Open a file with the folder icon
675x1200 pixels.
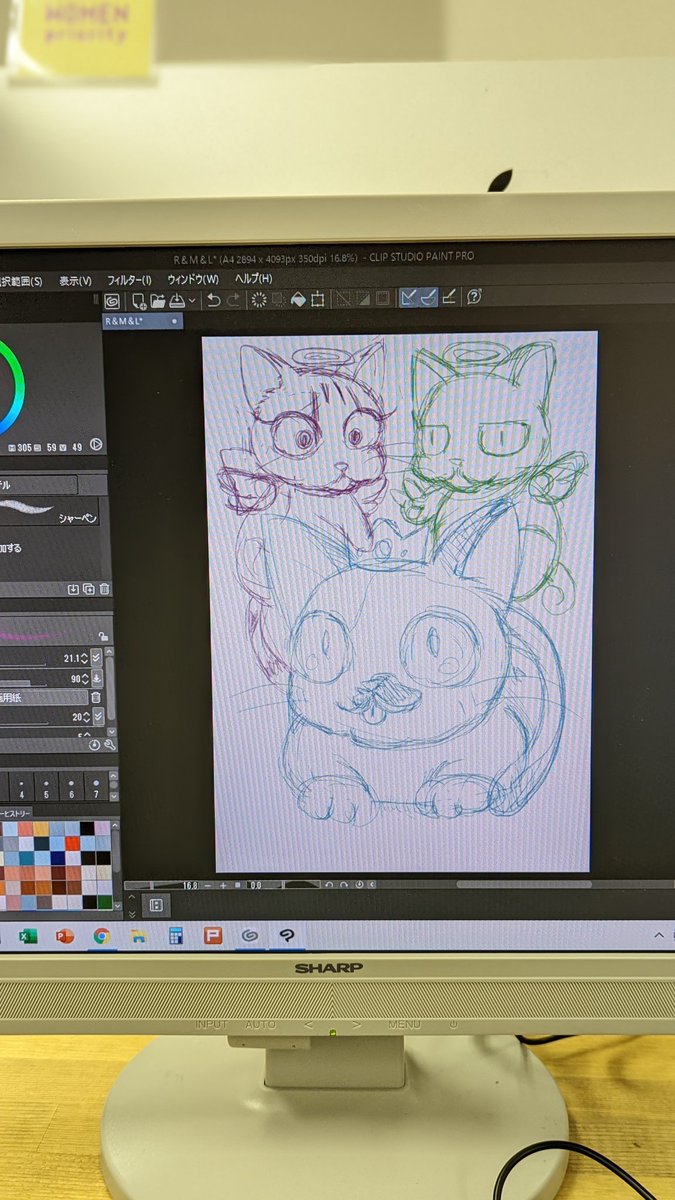[157, 300]
